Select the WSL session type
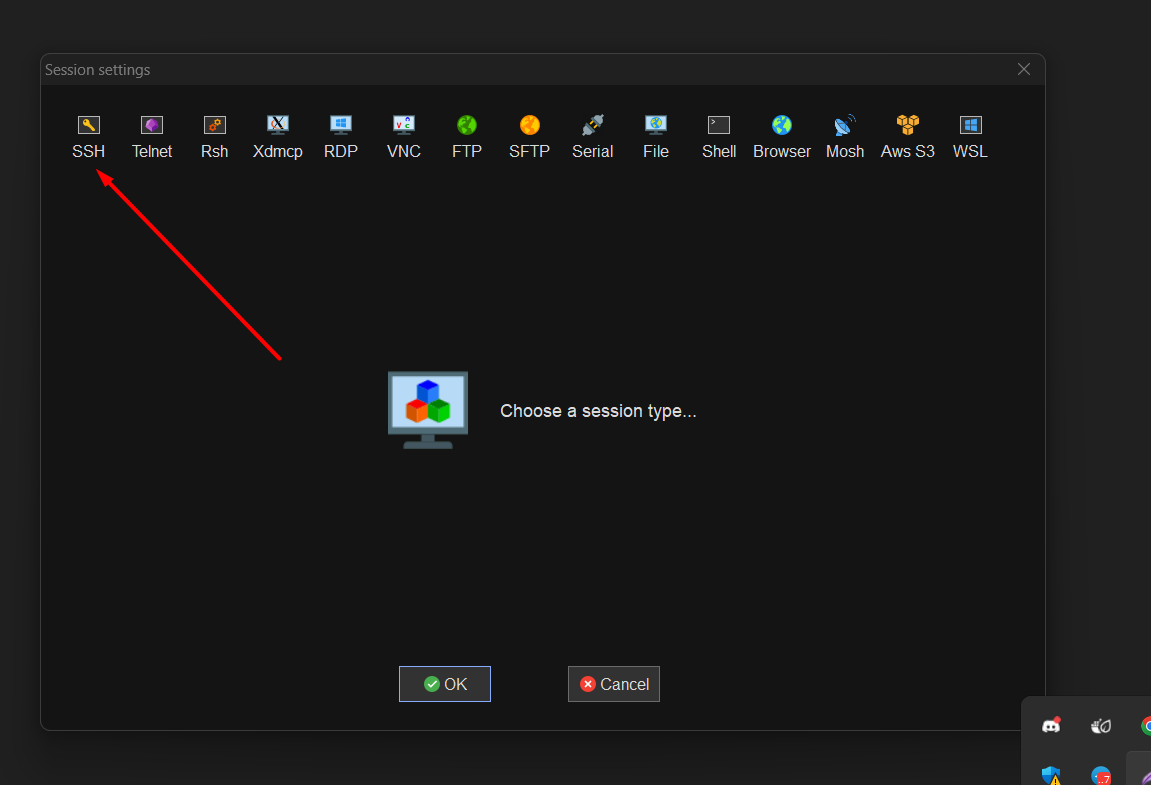 coord(970,137)
